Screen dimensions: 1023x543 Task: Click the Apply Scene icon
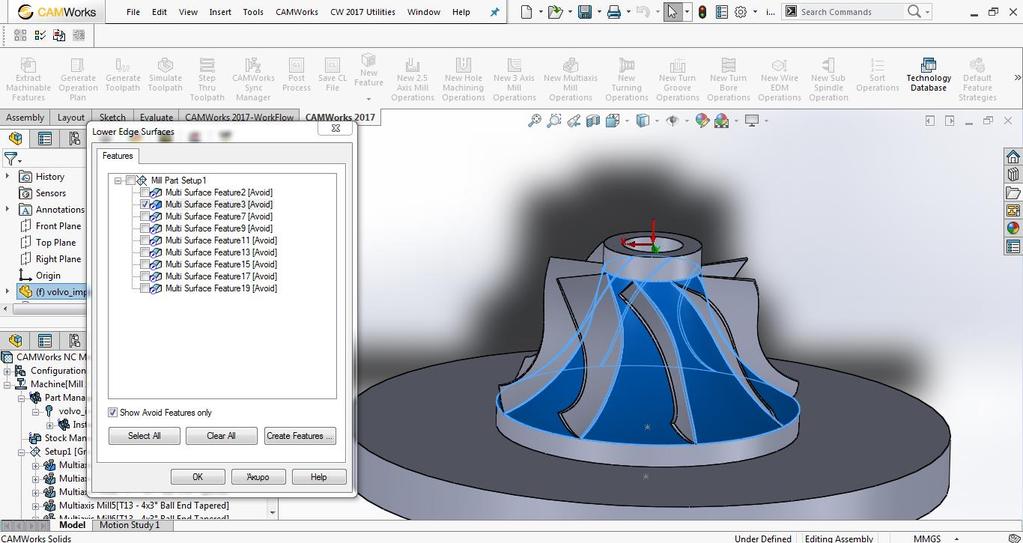722,121
